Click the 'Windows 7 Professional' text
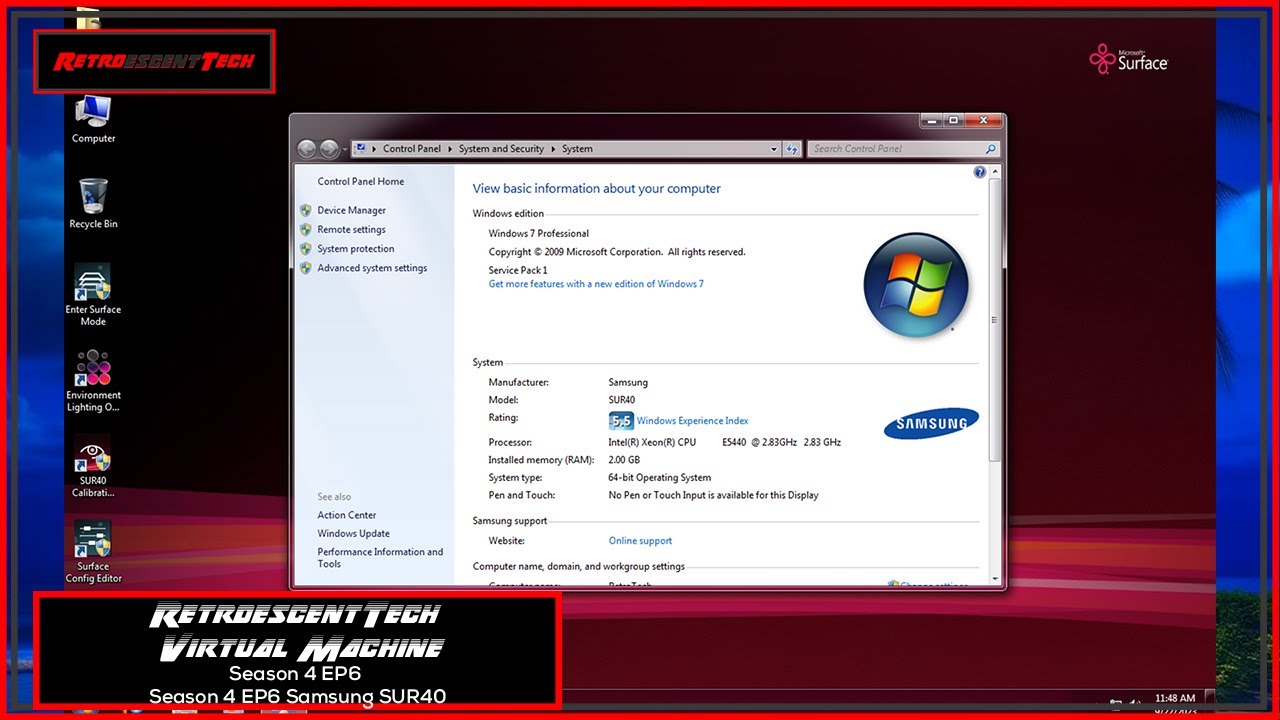 click(x=539, y=234)
